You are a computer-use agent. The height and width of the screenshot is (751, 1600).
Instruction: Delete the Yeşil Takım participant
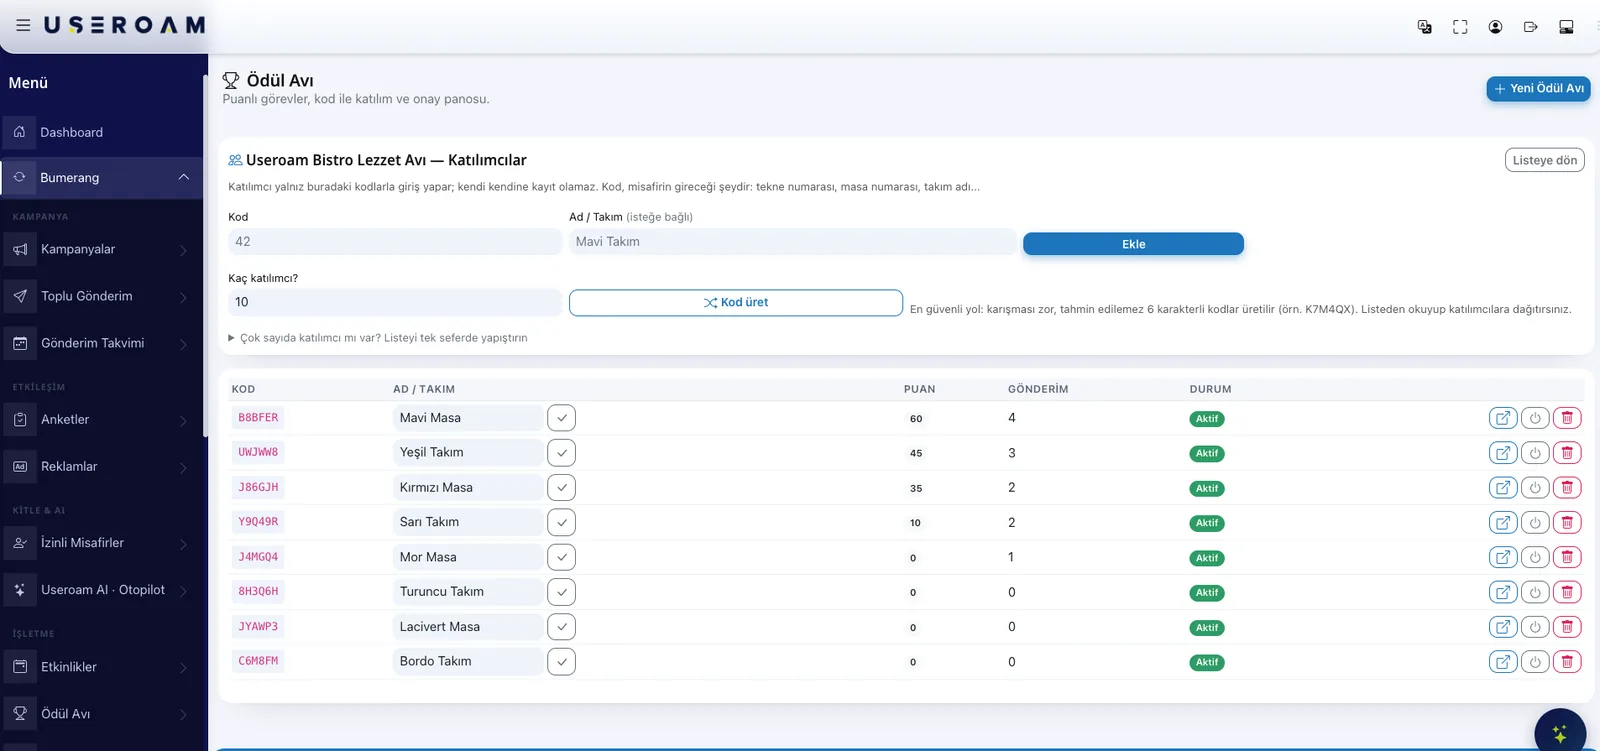tap(1567, 453)
